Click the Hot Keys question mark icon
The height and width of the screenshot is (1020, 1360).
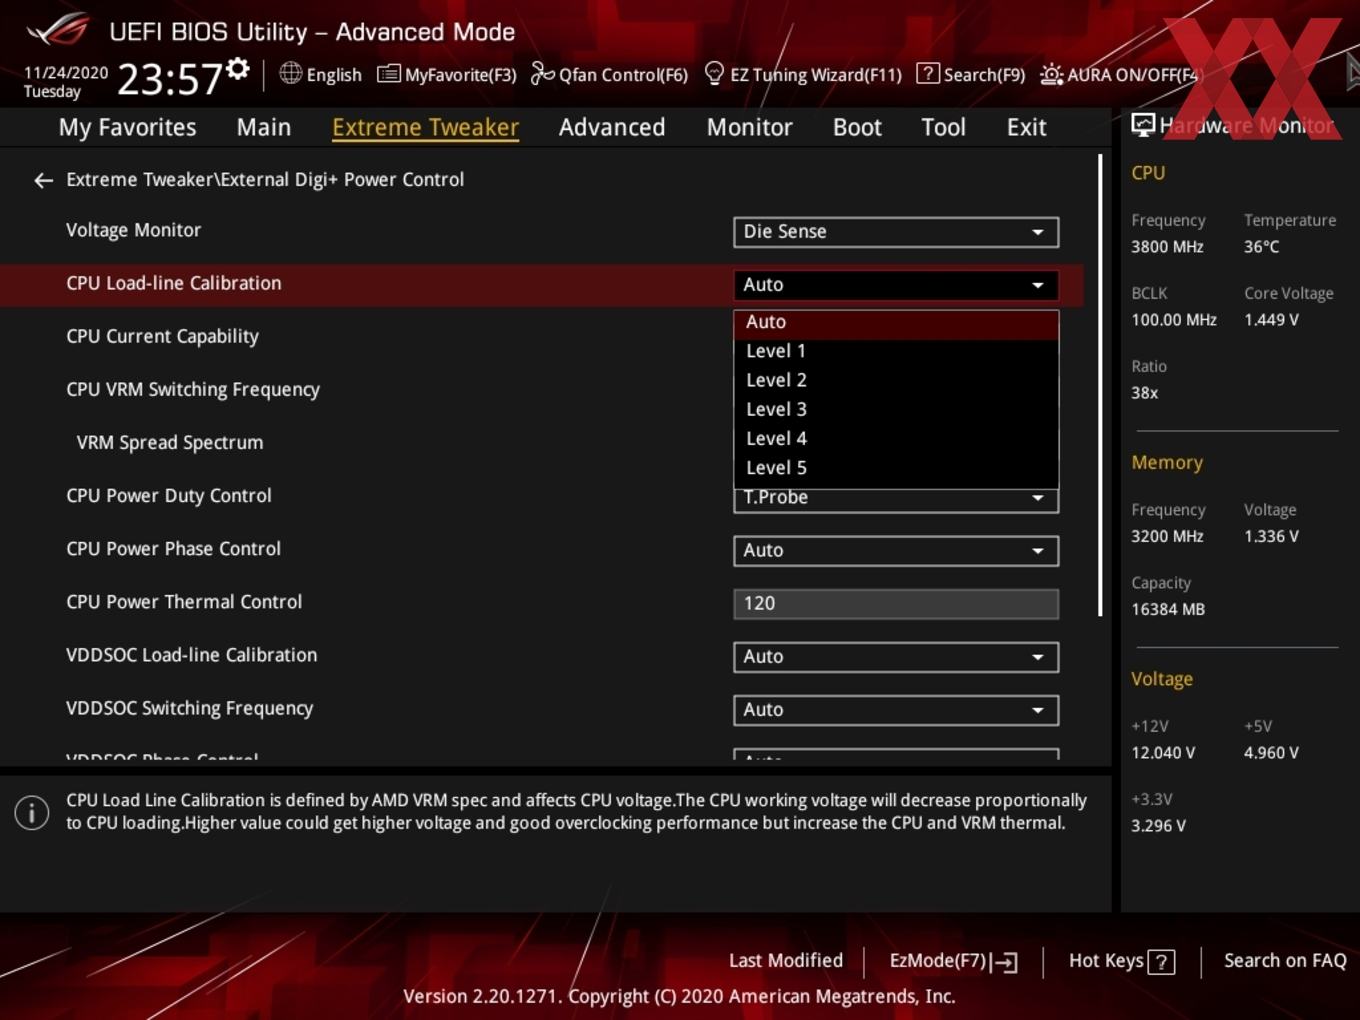pyautogui.click(x=1161, y=962)
